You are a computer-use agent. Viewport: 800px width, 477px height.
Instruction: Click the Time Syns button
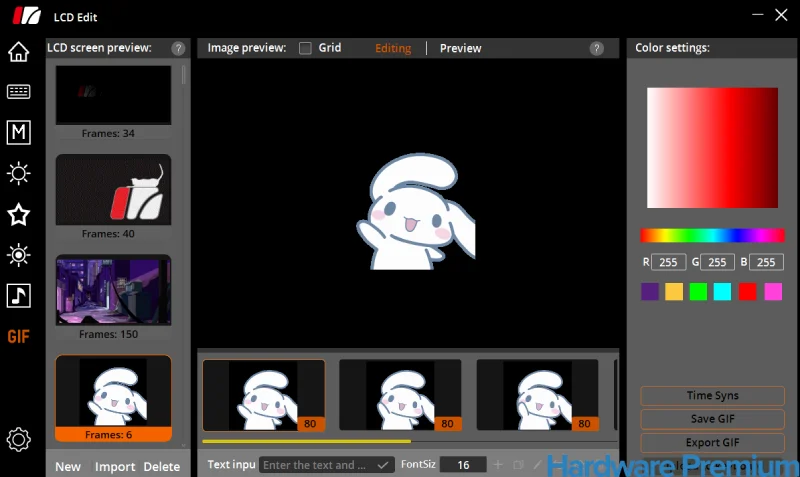tap(712, 395)
